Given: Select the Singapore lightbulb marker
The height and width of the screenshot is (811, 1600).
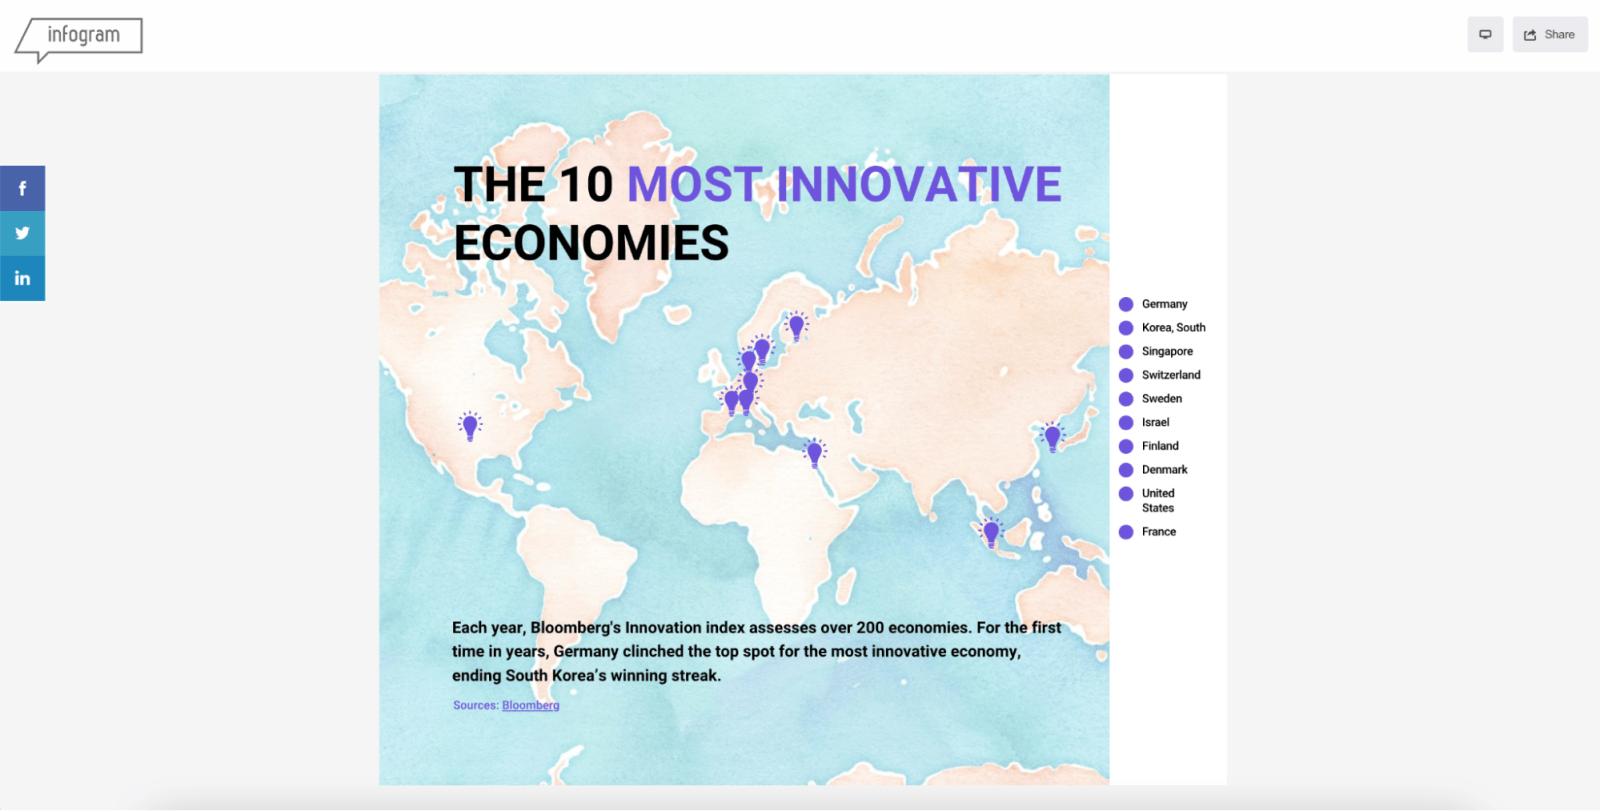Looking at the screenshot, I should pos(991,532).
